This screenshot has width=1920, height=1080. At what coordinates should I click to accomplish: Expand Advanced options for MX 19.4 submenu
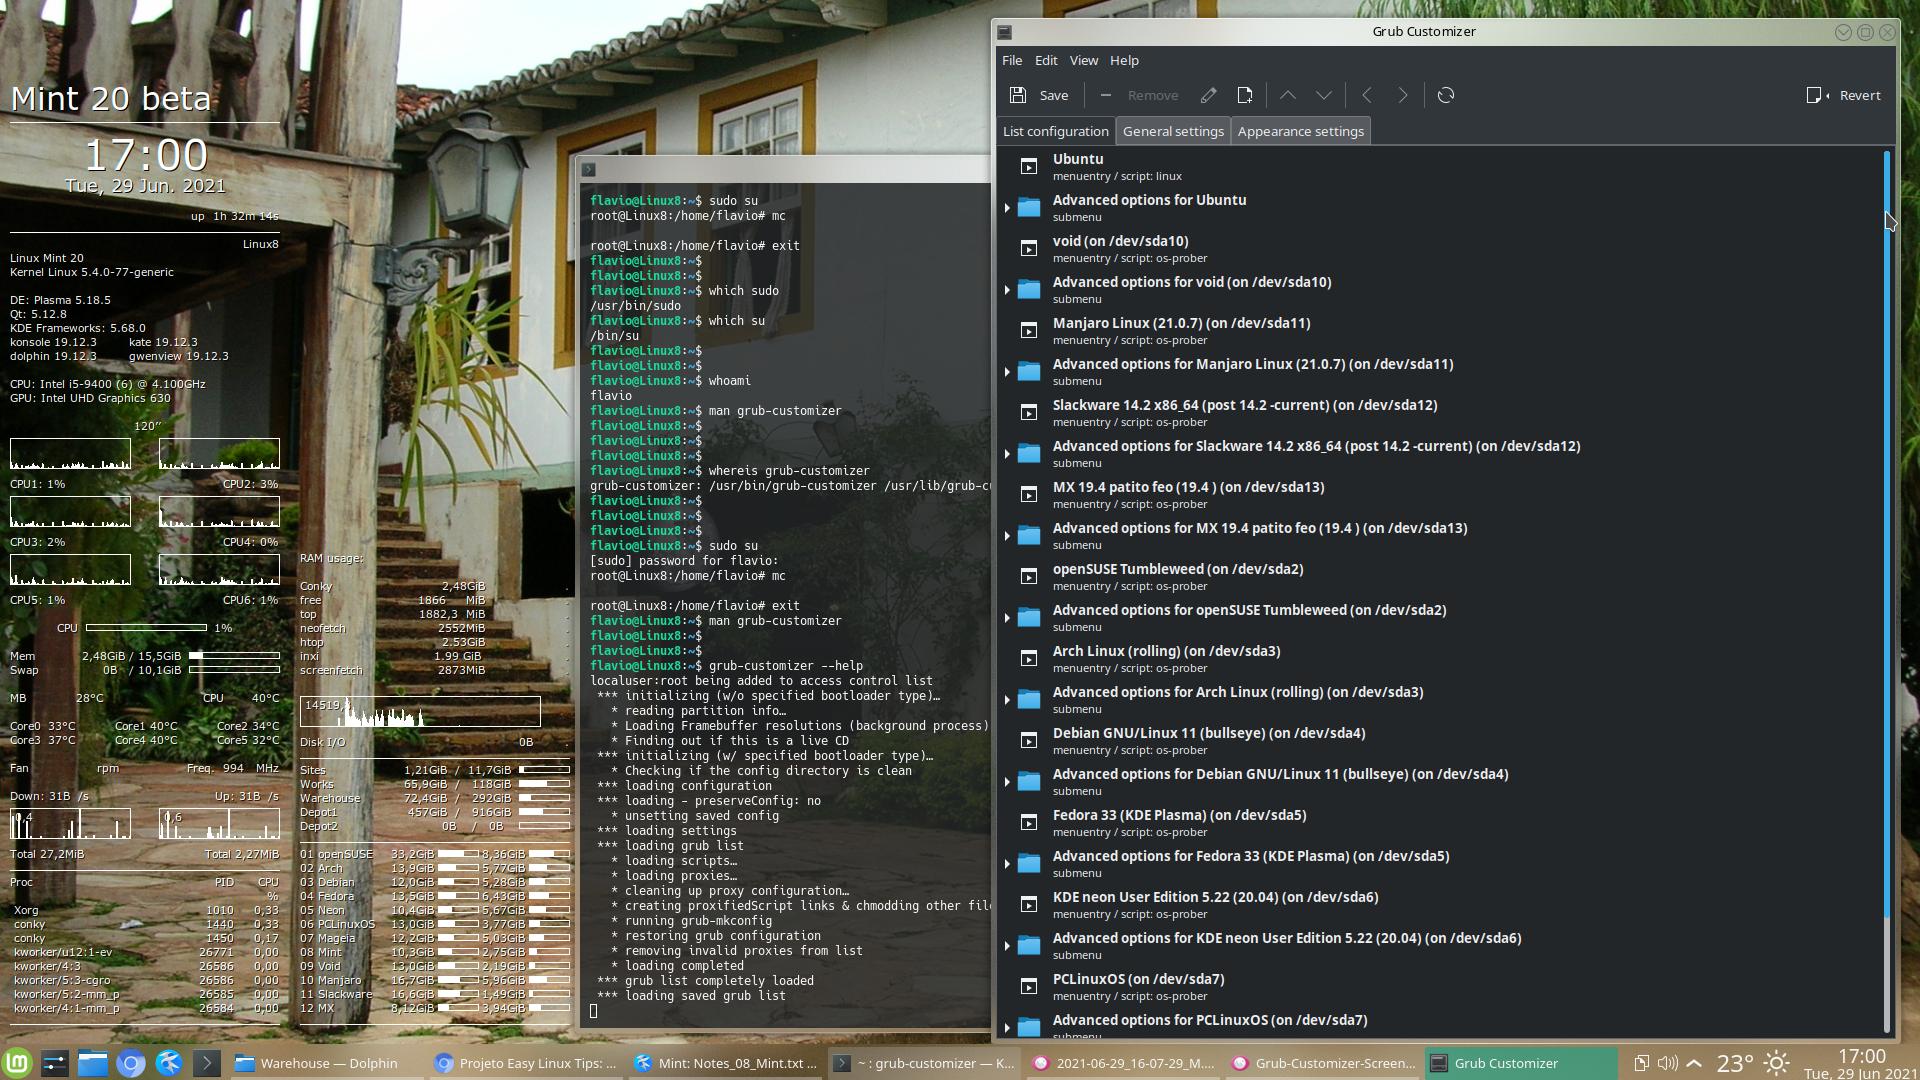(x=1007, y=536)
